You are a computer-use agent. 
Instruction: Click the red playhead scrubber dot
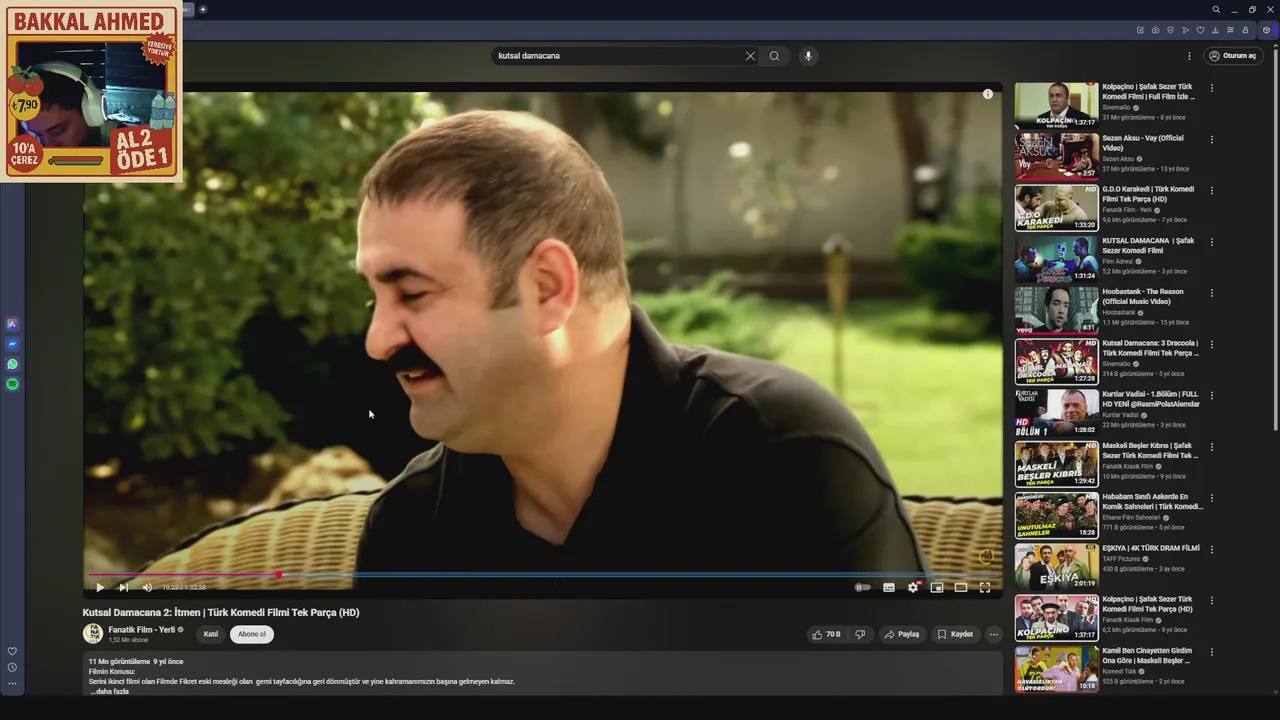coord(279,575)
